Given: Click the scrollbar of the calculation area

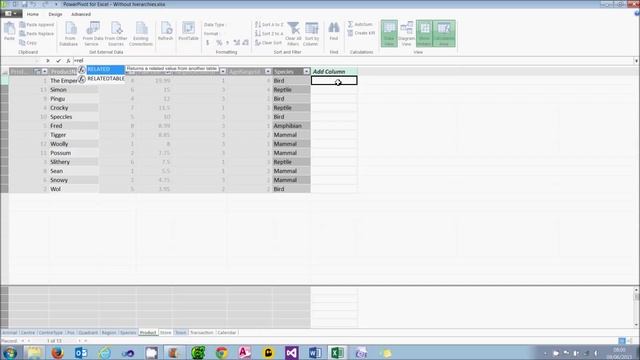Looking at the screenshot, I should [x=636, y=307].
